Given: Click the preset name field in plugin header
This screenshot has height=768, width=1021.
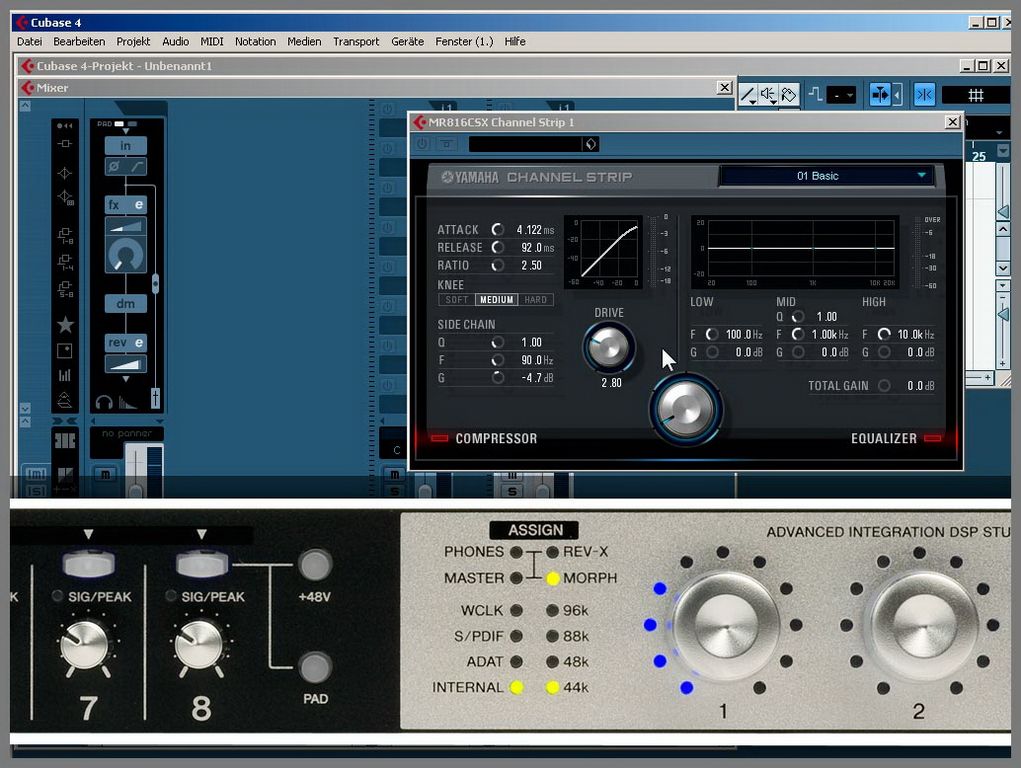Looking at the screenshot, I should [x=525, y=144].
